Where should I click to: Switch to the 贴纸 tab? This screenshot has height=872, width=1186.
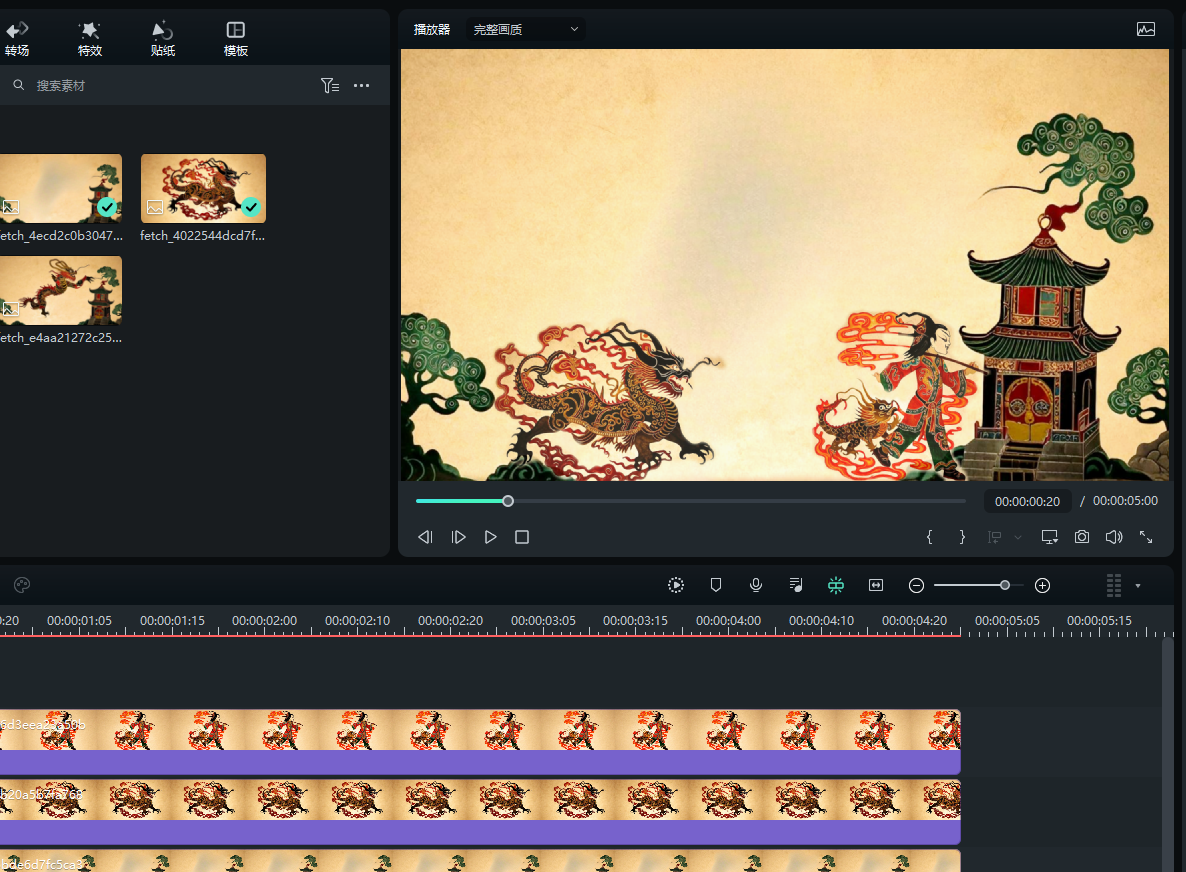(x=163, y=39)
